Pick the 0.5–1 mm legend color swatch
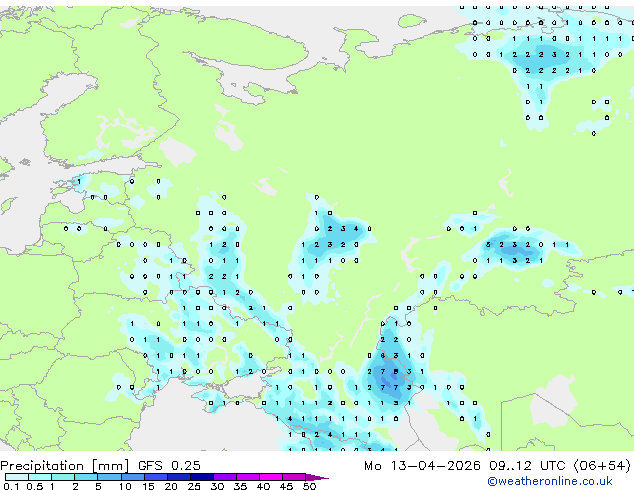 (x=40, y=477)
